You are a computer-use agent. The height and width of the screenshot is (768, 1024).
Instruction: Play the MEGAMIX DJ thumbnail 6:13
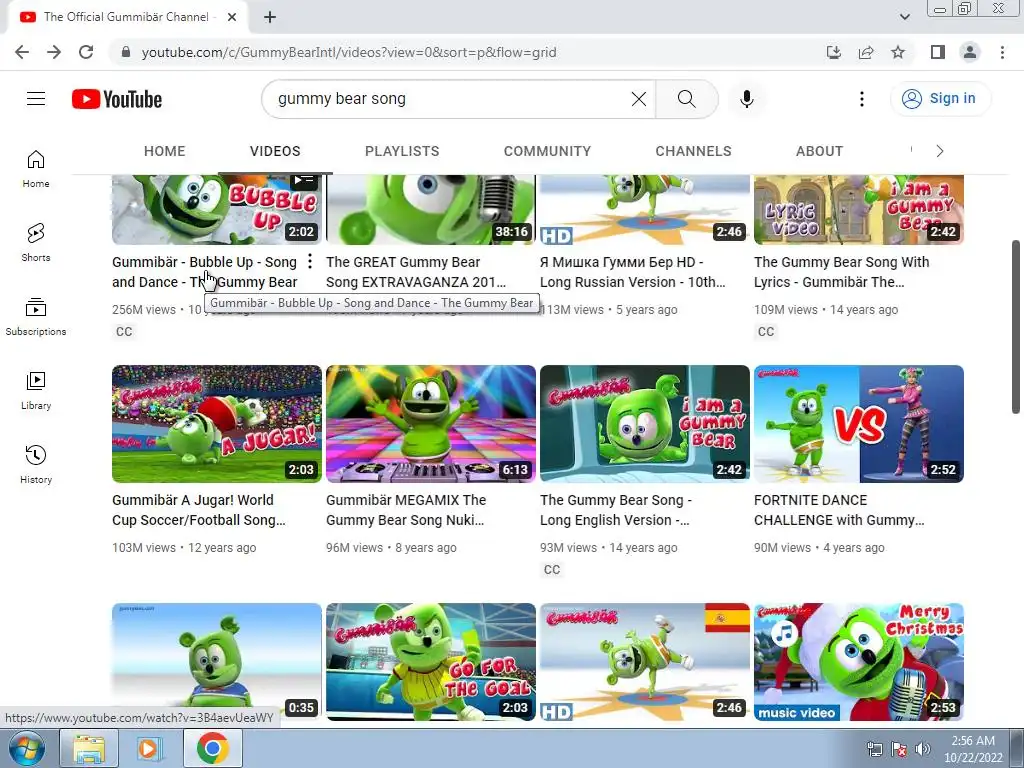[431, 424]
